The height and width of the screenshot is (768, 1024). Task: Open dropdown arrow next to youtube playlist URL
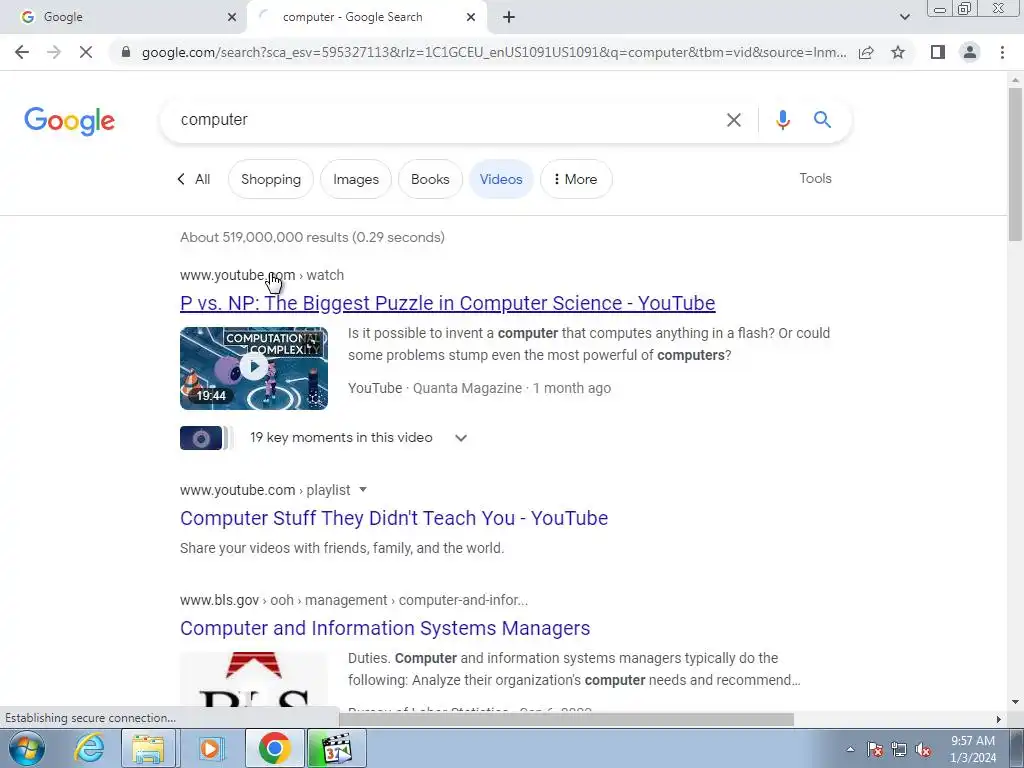pyautogui.click(x=363, y=490)
